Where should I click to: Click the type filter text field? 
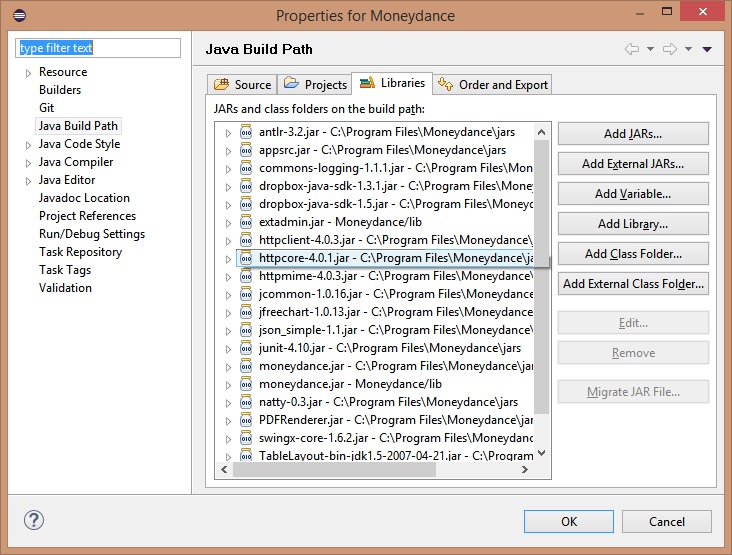point(98,48)
